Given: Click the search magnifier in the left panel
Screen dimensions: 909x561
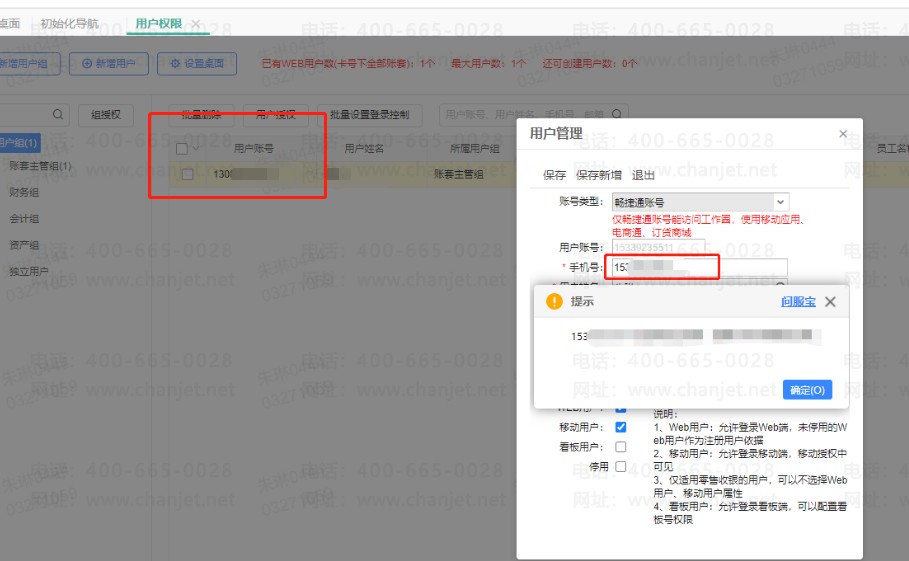Looking at the screenshot, I should [x=58, y=115].
